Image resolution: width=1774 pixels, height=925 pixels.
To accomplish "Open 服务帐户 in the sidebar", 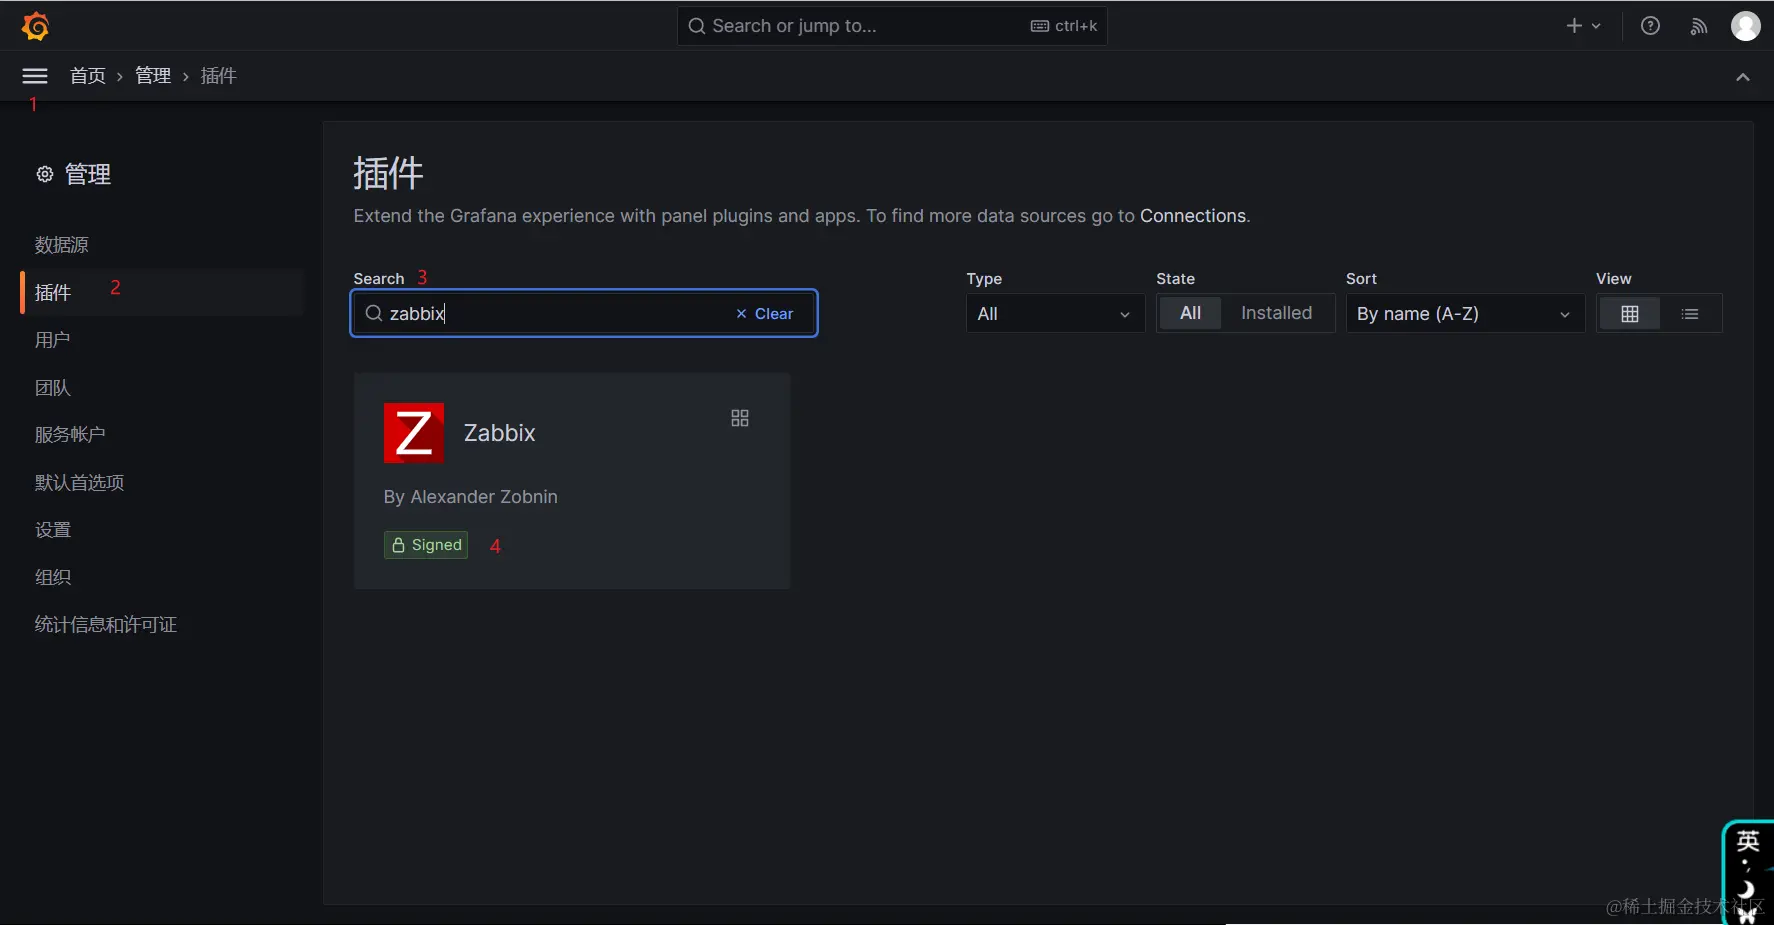I will (x=70, y=435).
